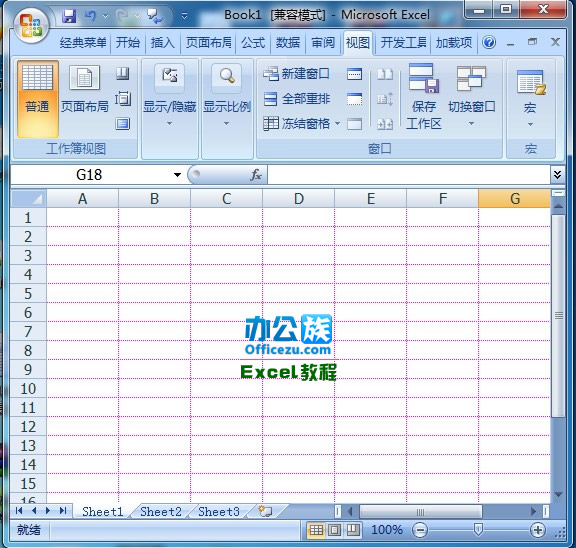Click into the formula bar
Viewport: 576px width, 548px height.
pyautogui.click(x=408, y=174)
